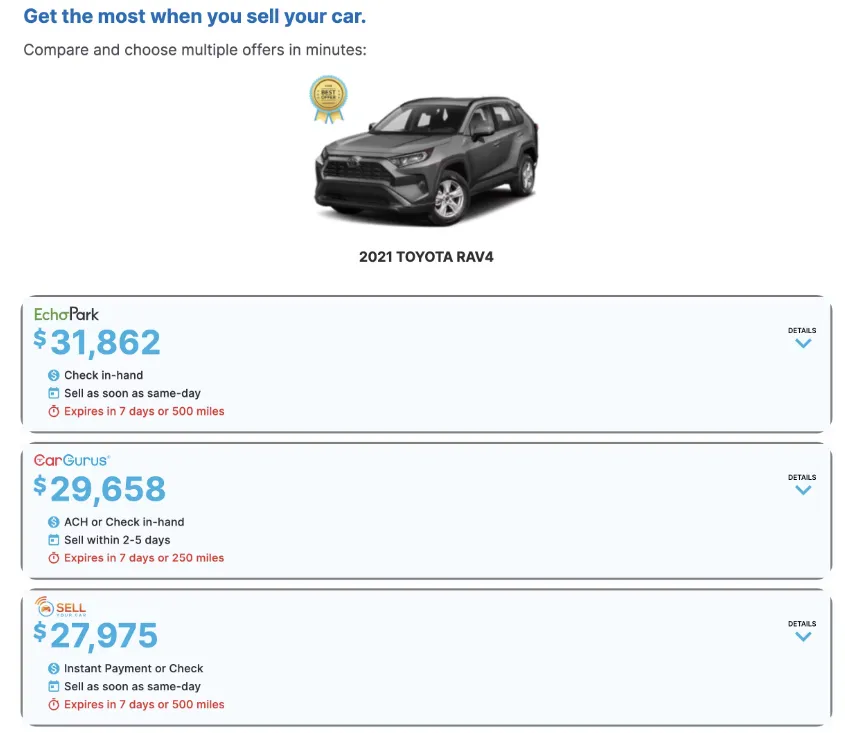Click the dollar icon beside "ACH or Check in-hand"
The width and height of the screenshot is (845, 733).
[x=53, y=522]
